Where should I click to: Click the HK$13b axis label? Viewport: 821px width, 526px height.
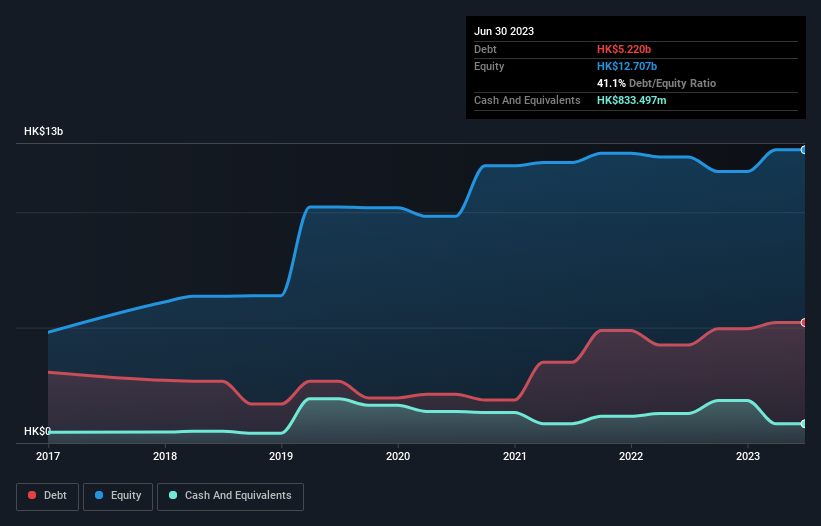[x=43, y=131]
